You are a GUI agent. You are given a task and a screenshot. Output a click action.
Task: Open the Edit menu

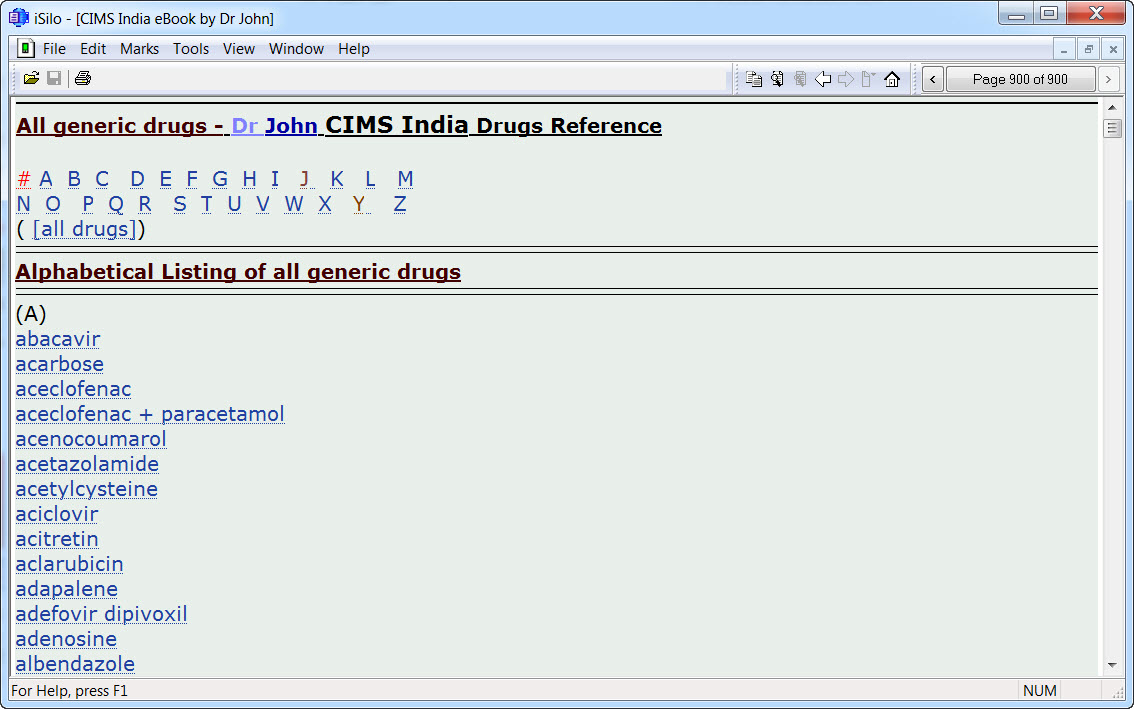[x=93, y=48]
